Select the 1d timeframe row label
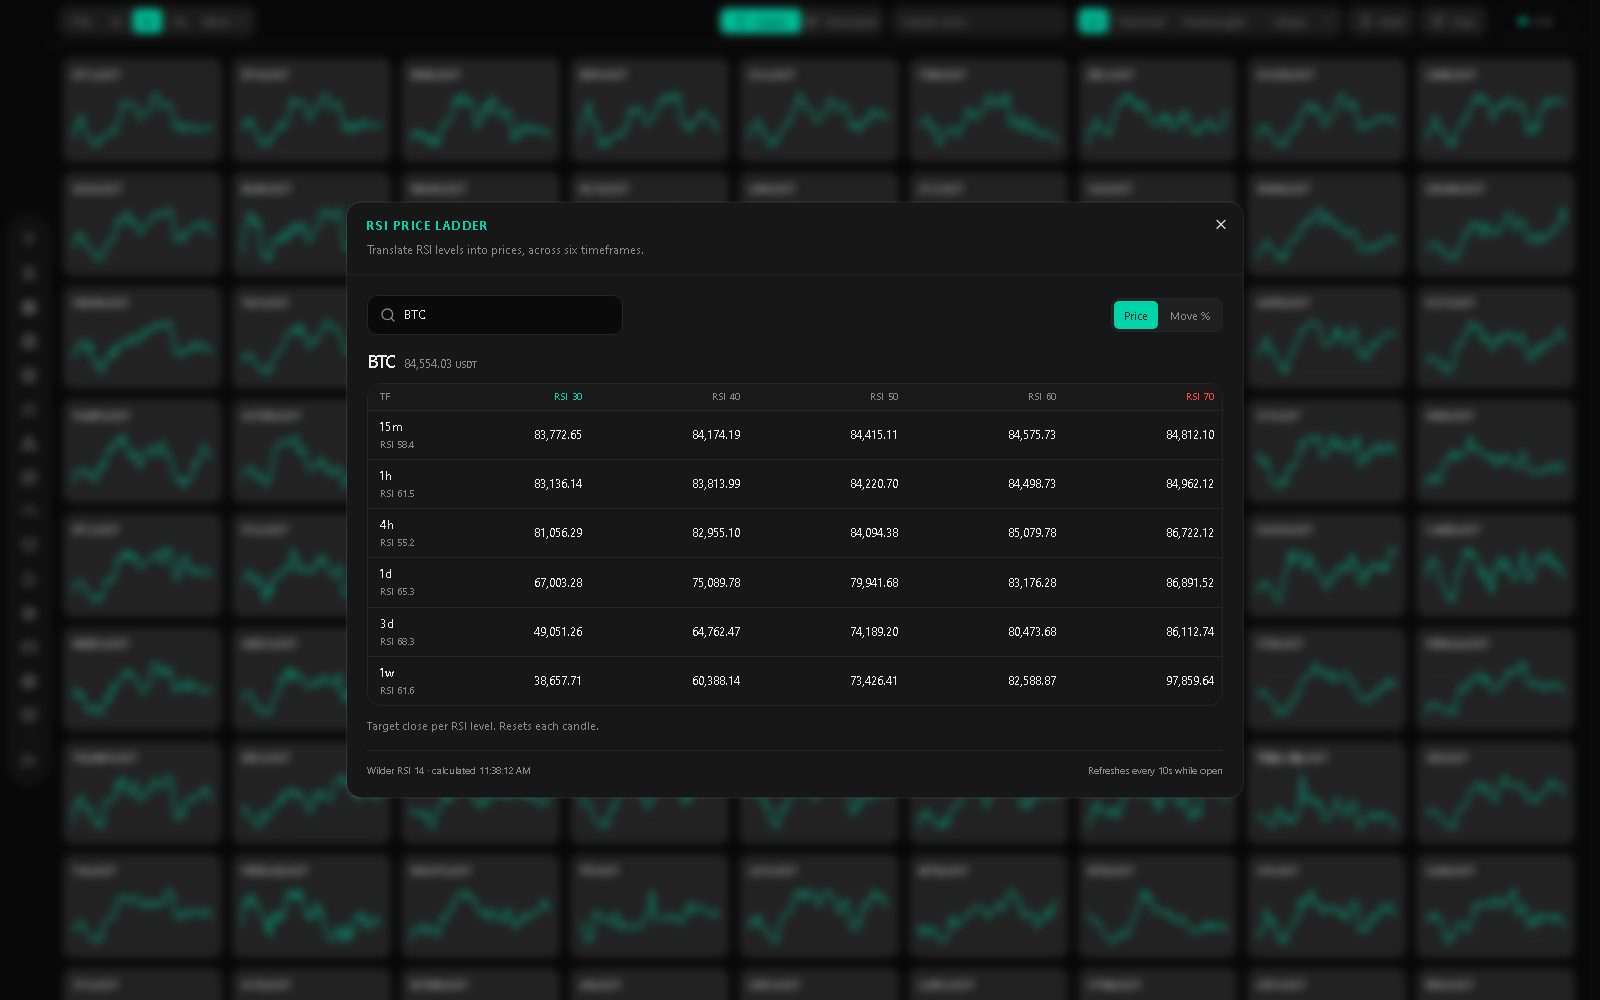 386,574
